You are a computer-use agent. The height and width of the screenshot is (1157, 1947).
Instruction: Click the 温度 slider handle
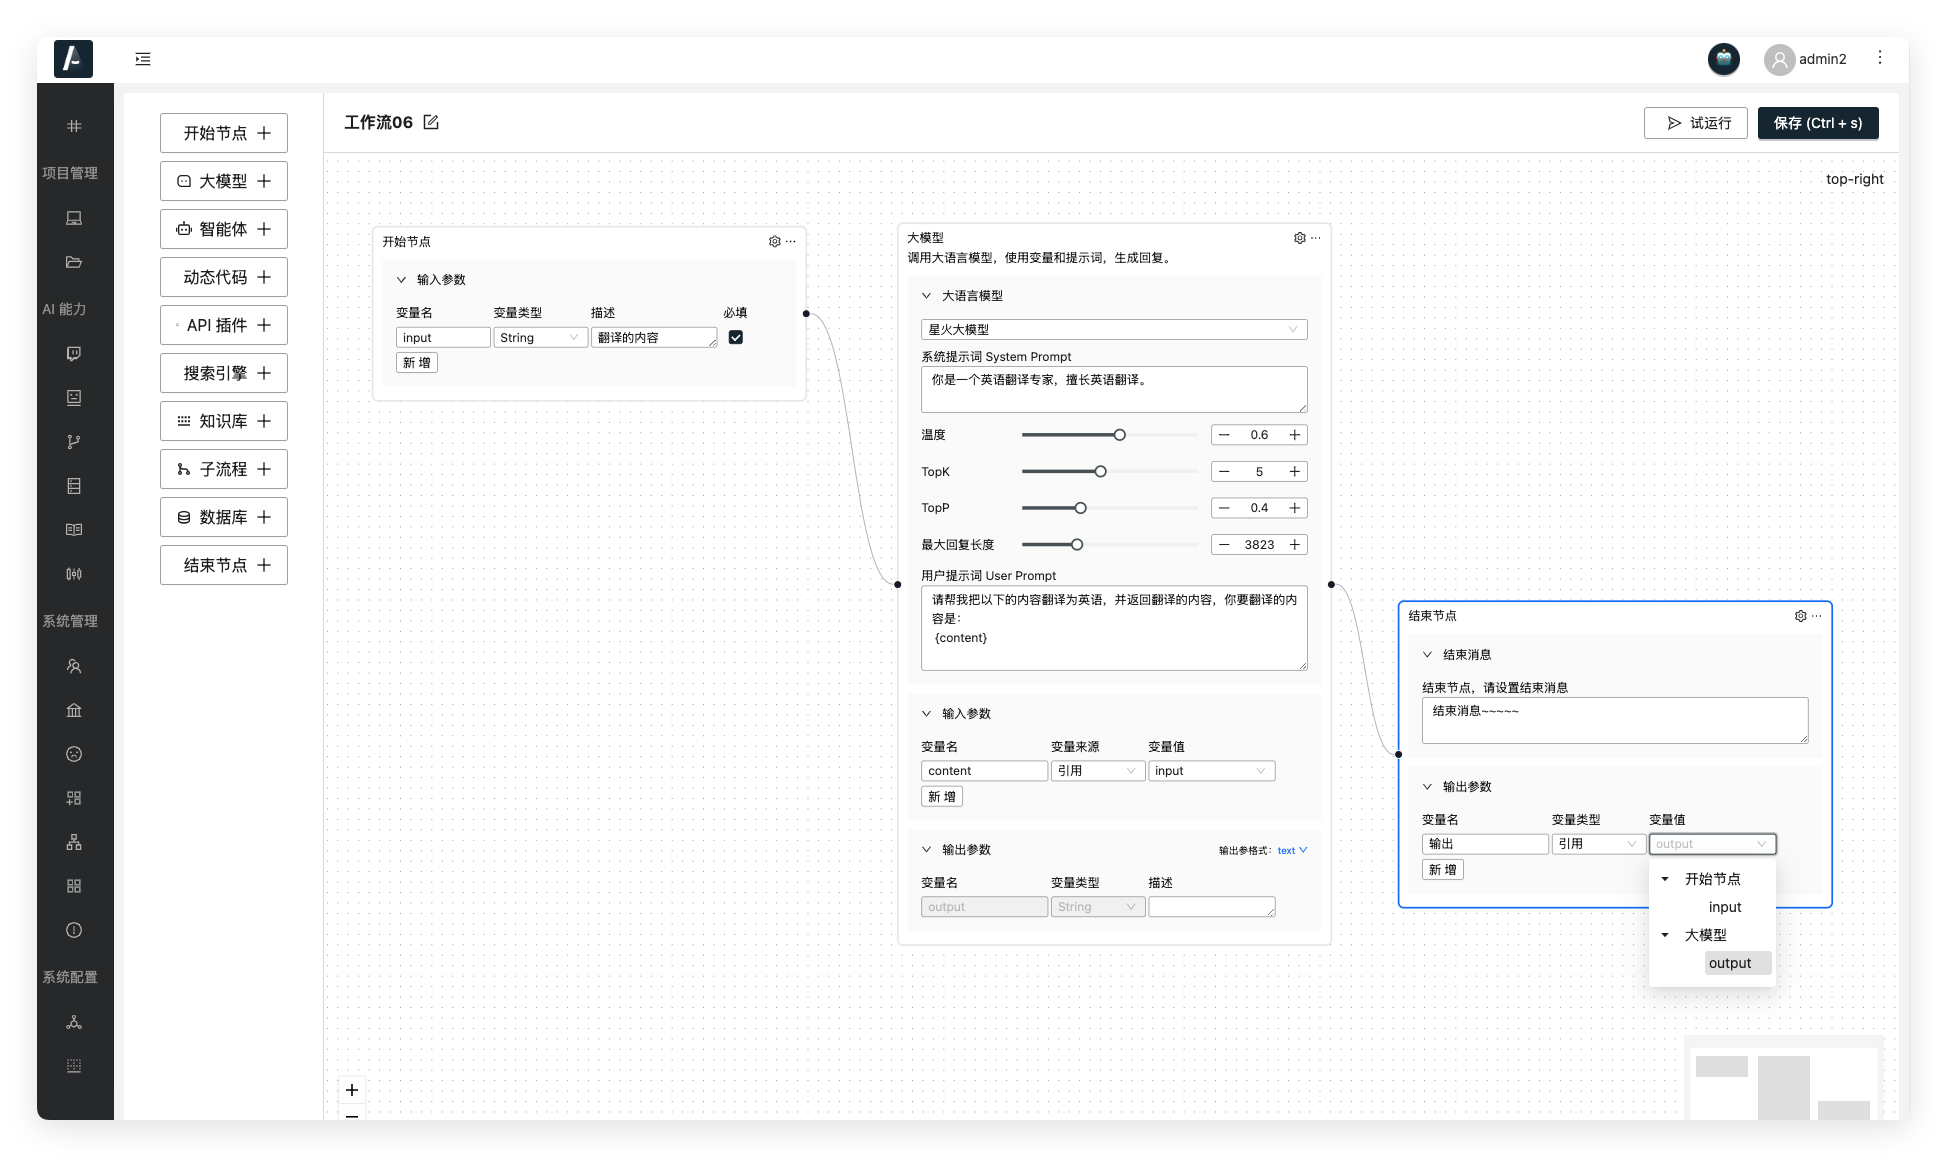pos(1120,435)
